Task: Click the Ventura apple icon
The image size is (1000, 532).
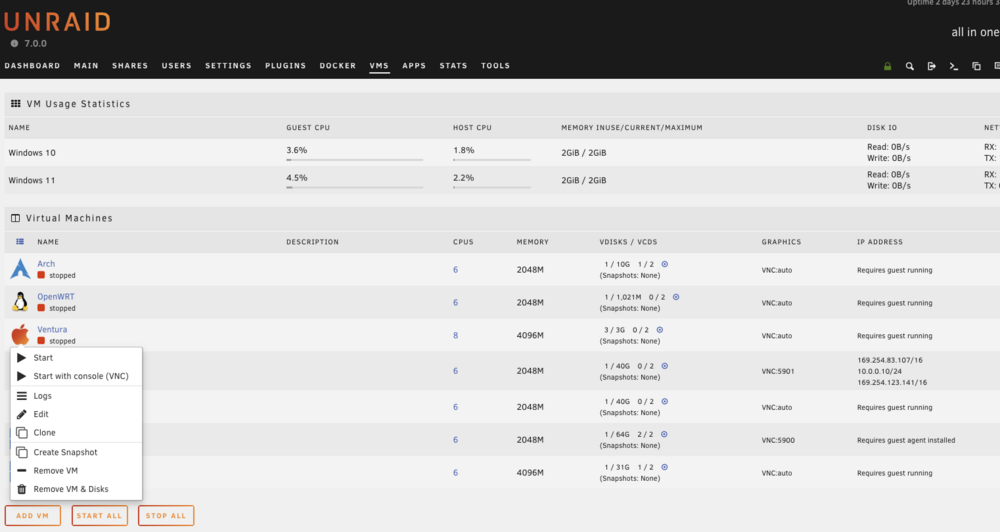Action: coord(20,334)
